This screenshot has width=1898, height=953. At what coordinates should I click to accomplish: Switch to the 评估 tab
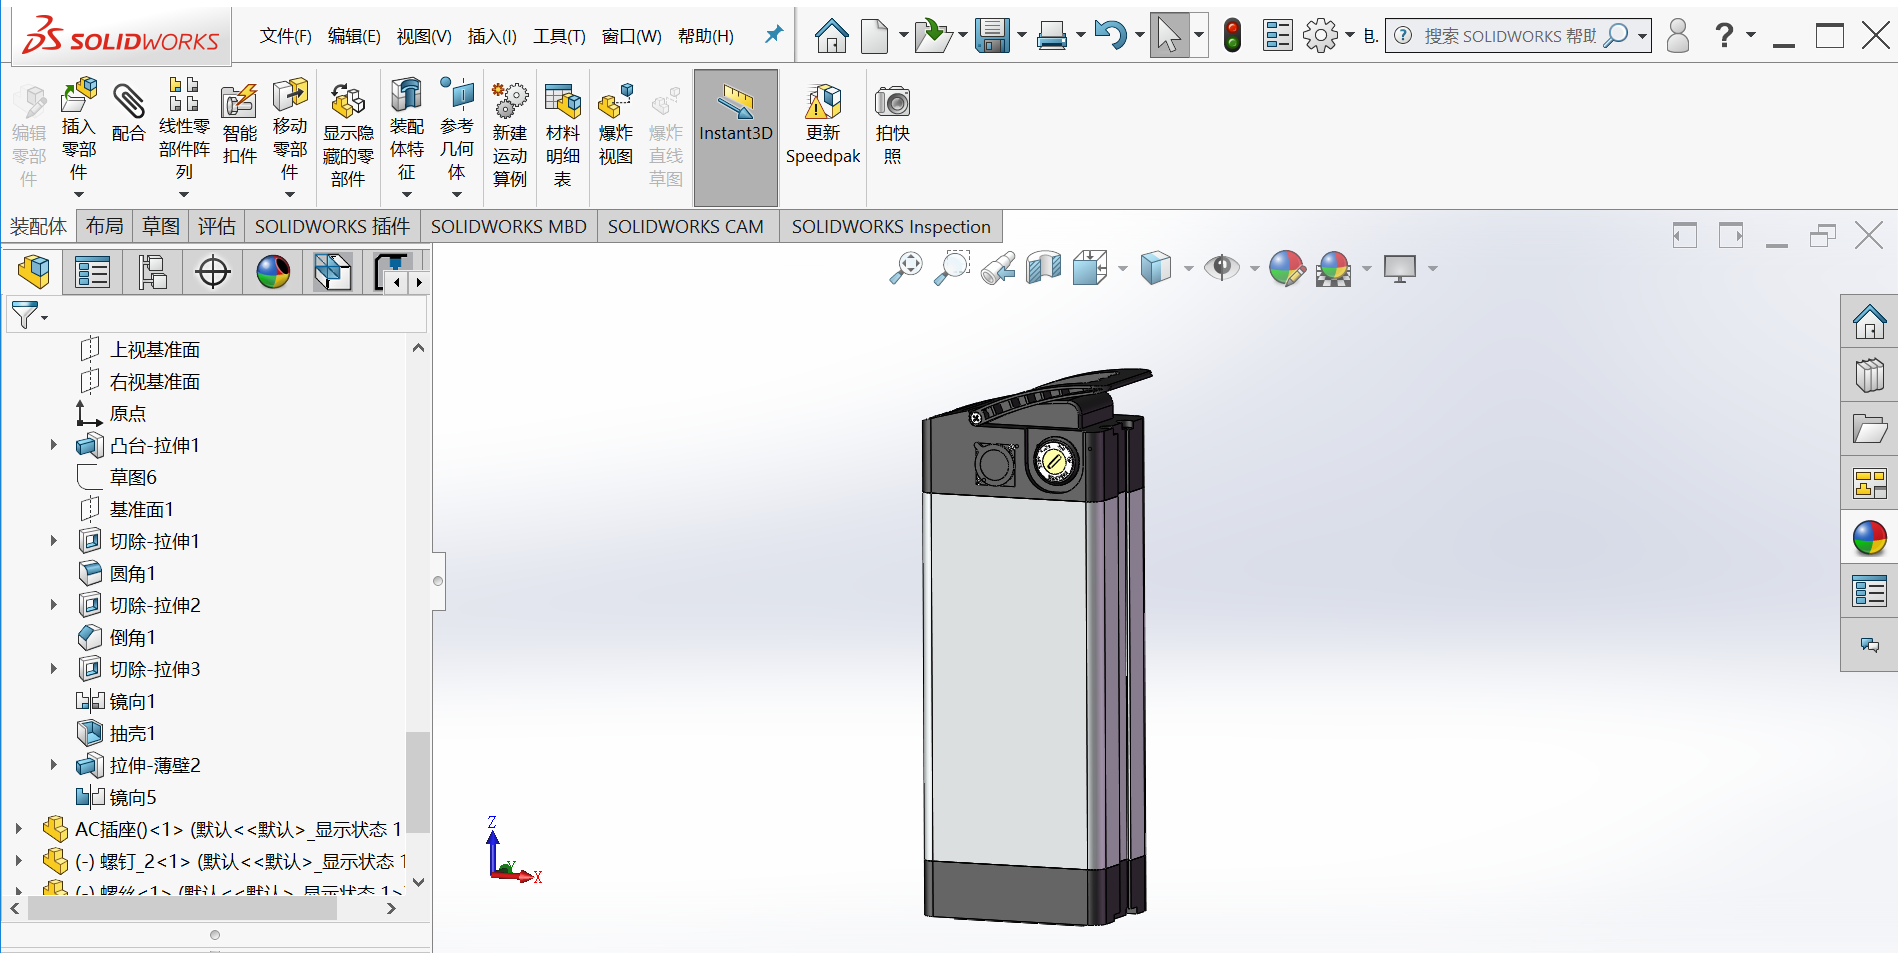point(217,226)
